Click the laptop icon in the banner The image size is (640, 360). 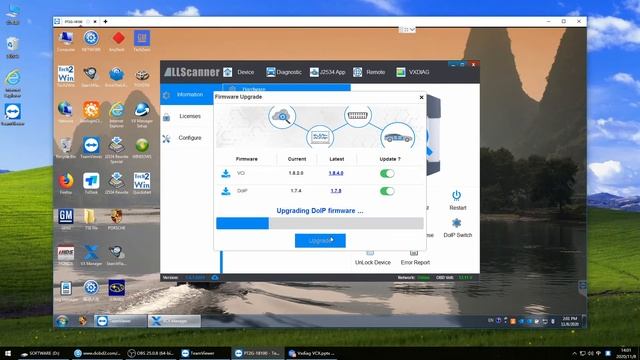coord(320,137)
